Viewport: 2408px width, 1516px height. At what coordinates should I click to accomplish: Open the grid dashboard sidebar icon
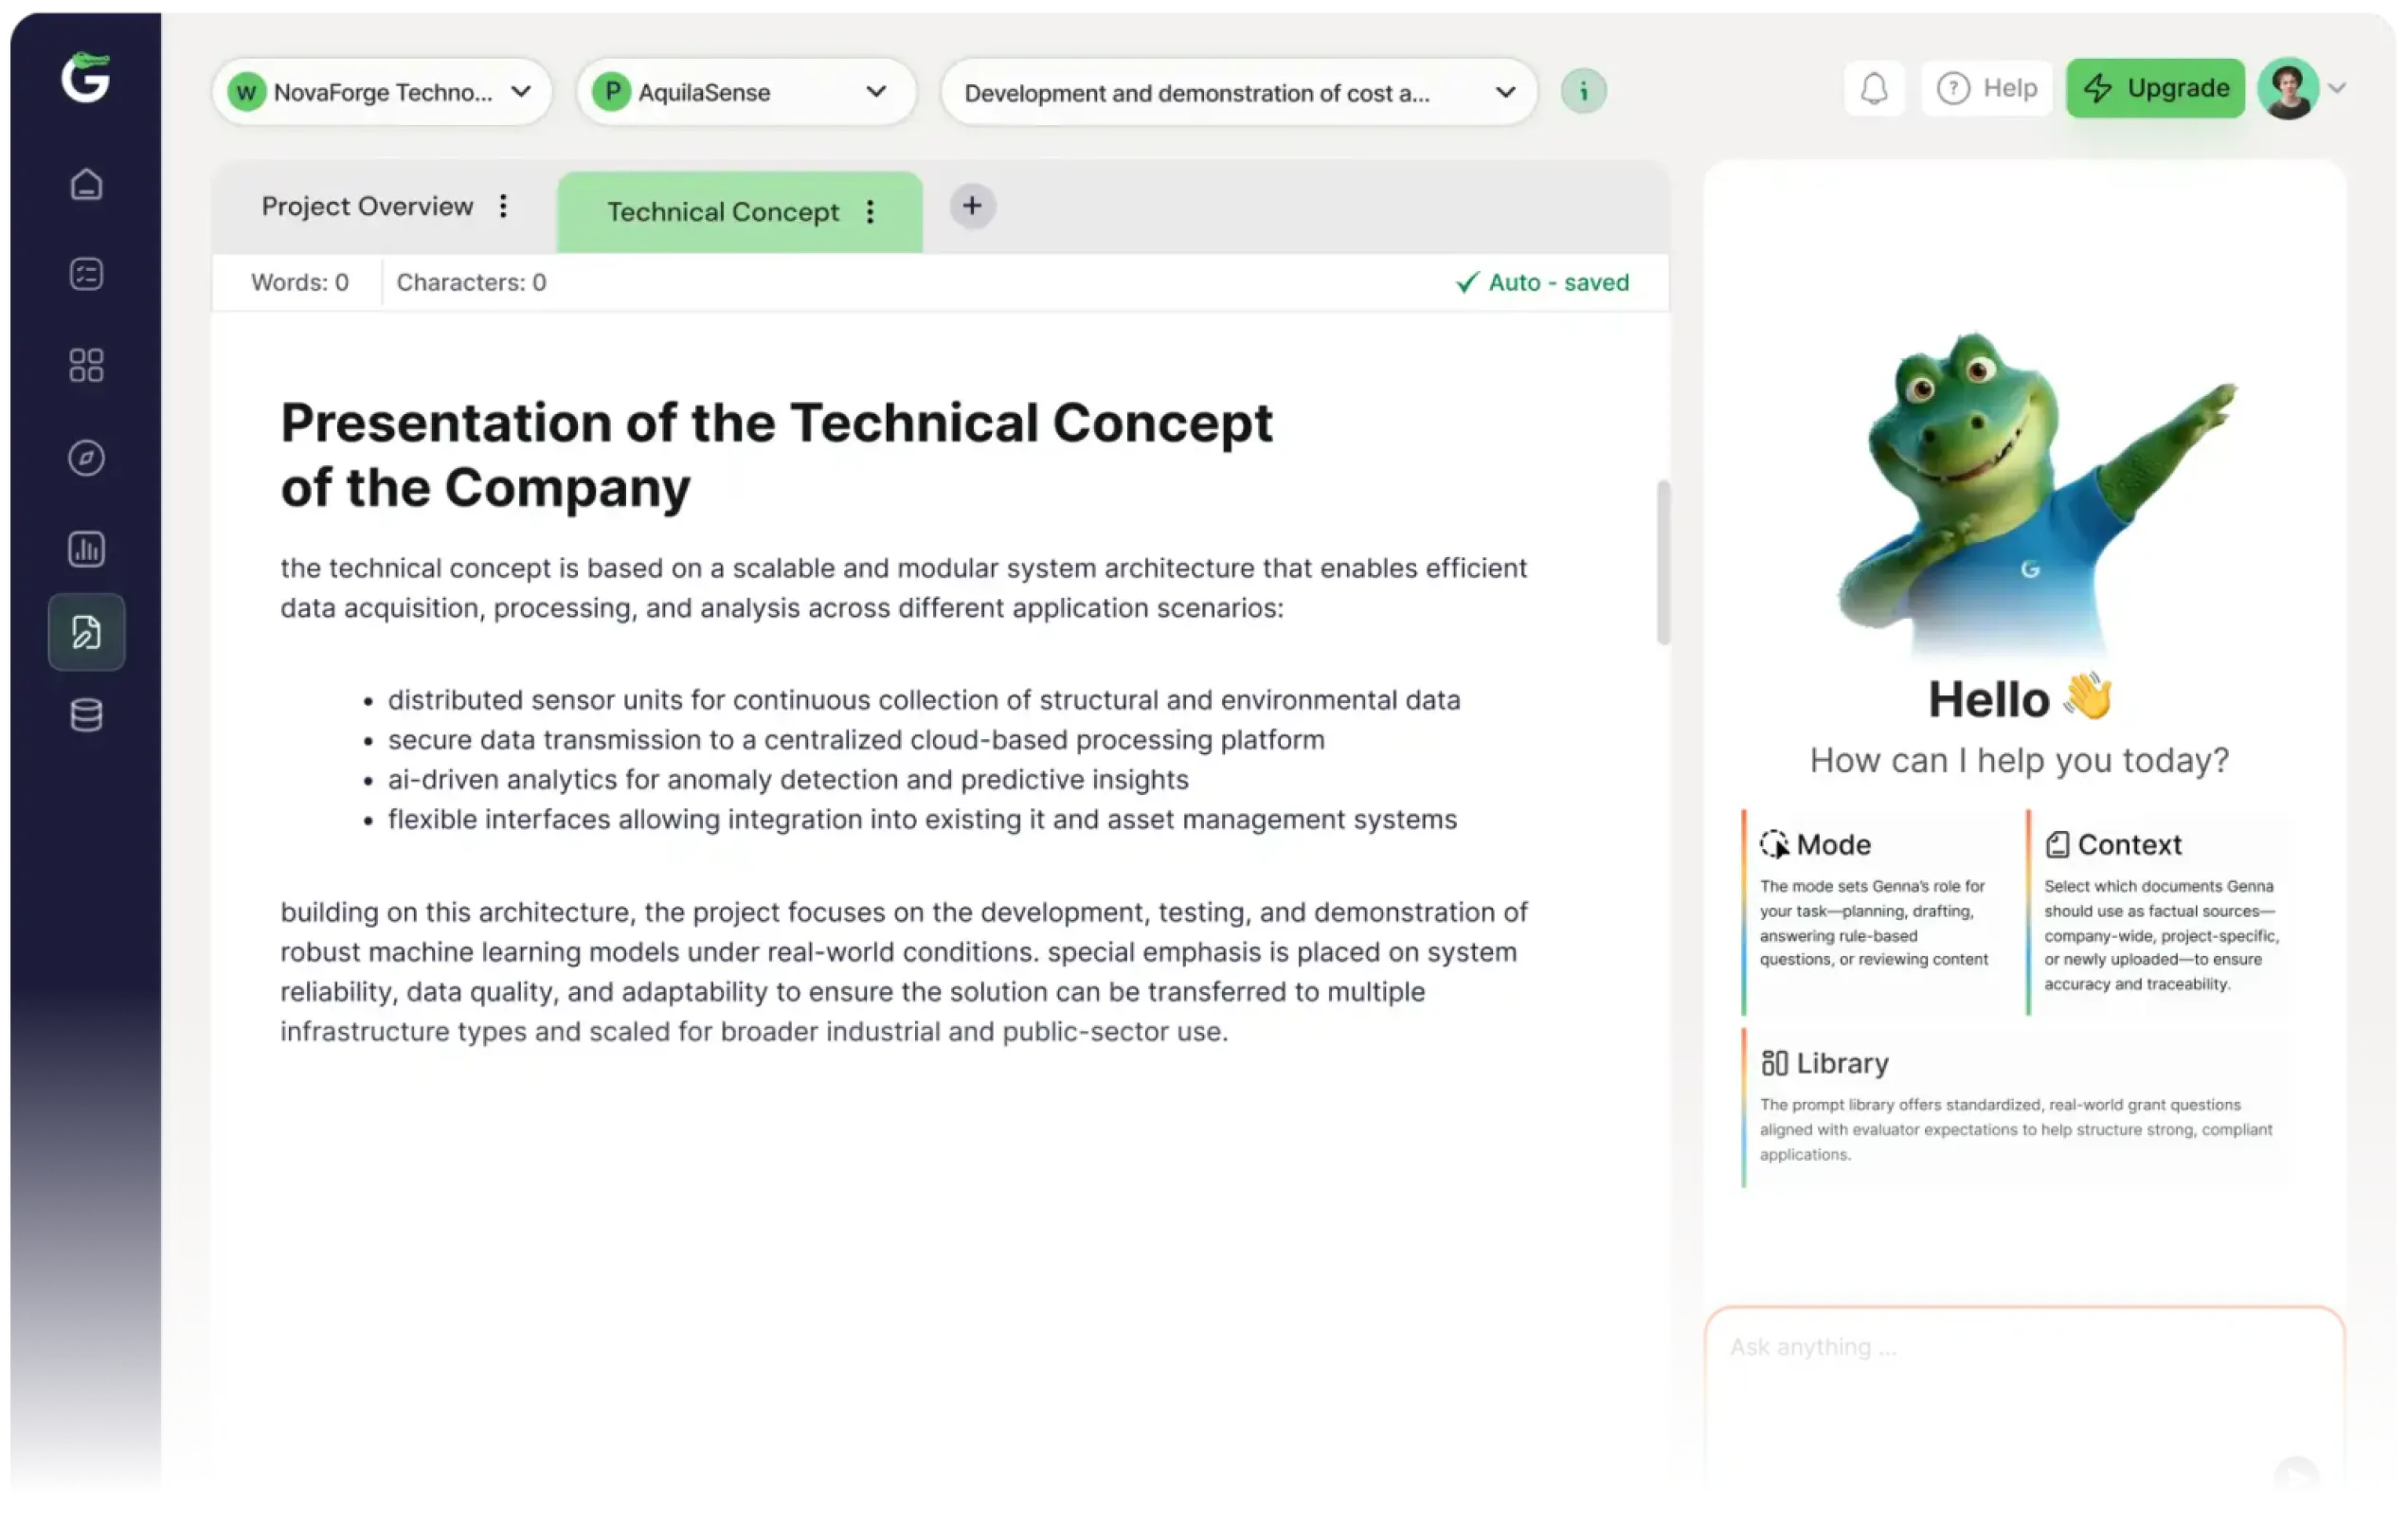(x=86, y=365)
